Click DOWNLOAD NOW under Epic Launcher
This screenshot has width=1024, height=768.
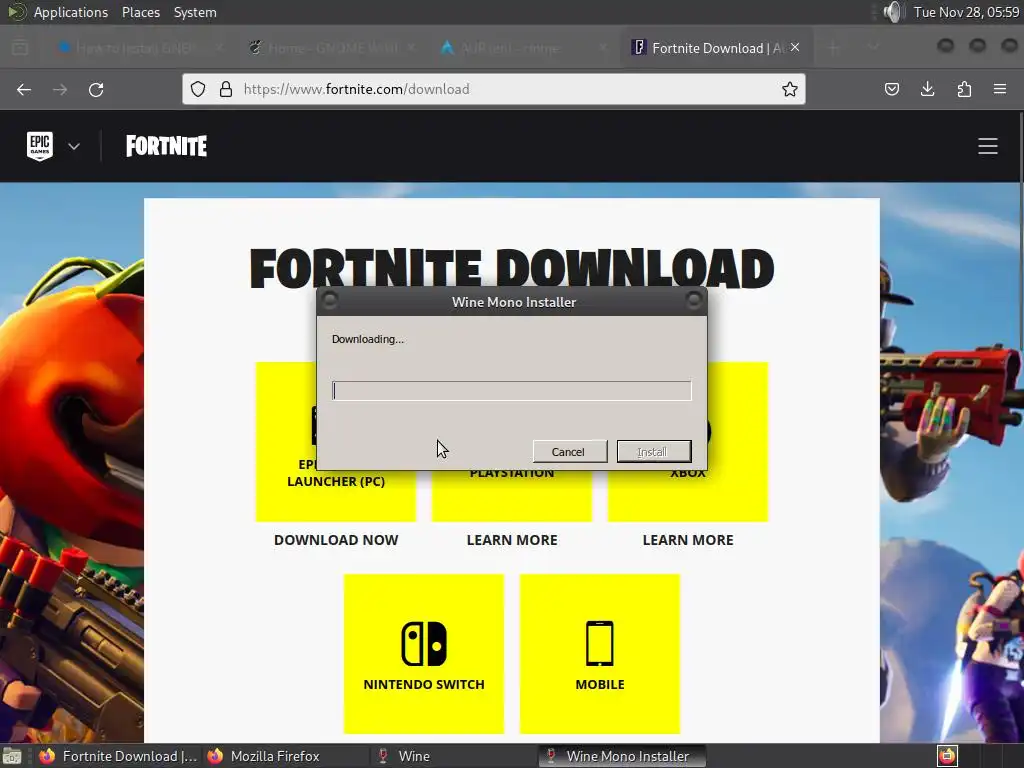(x=336, y=540)
